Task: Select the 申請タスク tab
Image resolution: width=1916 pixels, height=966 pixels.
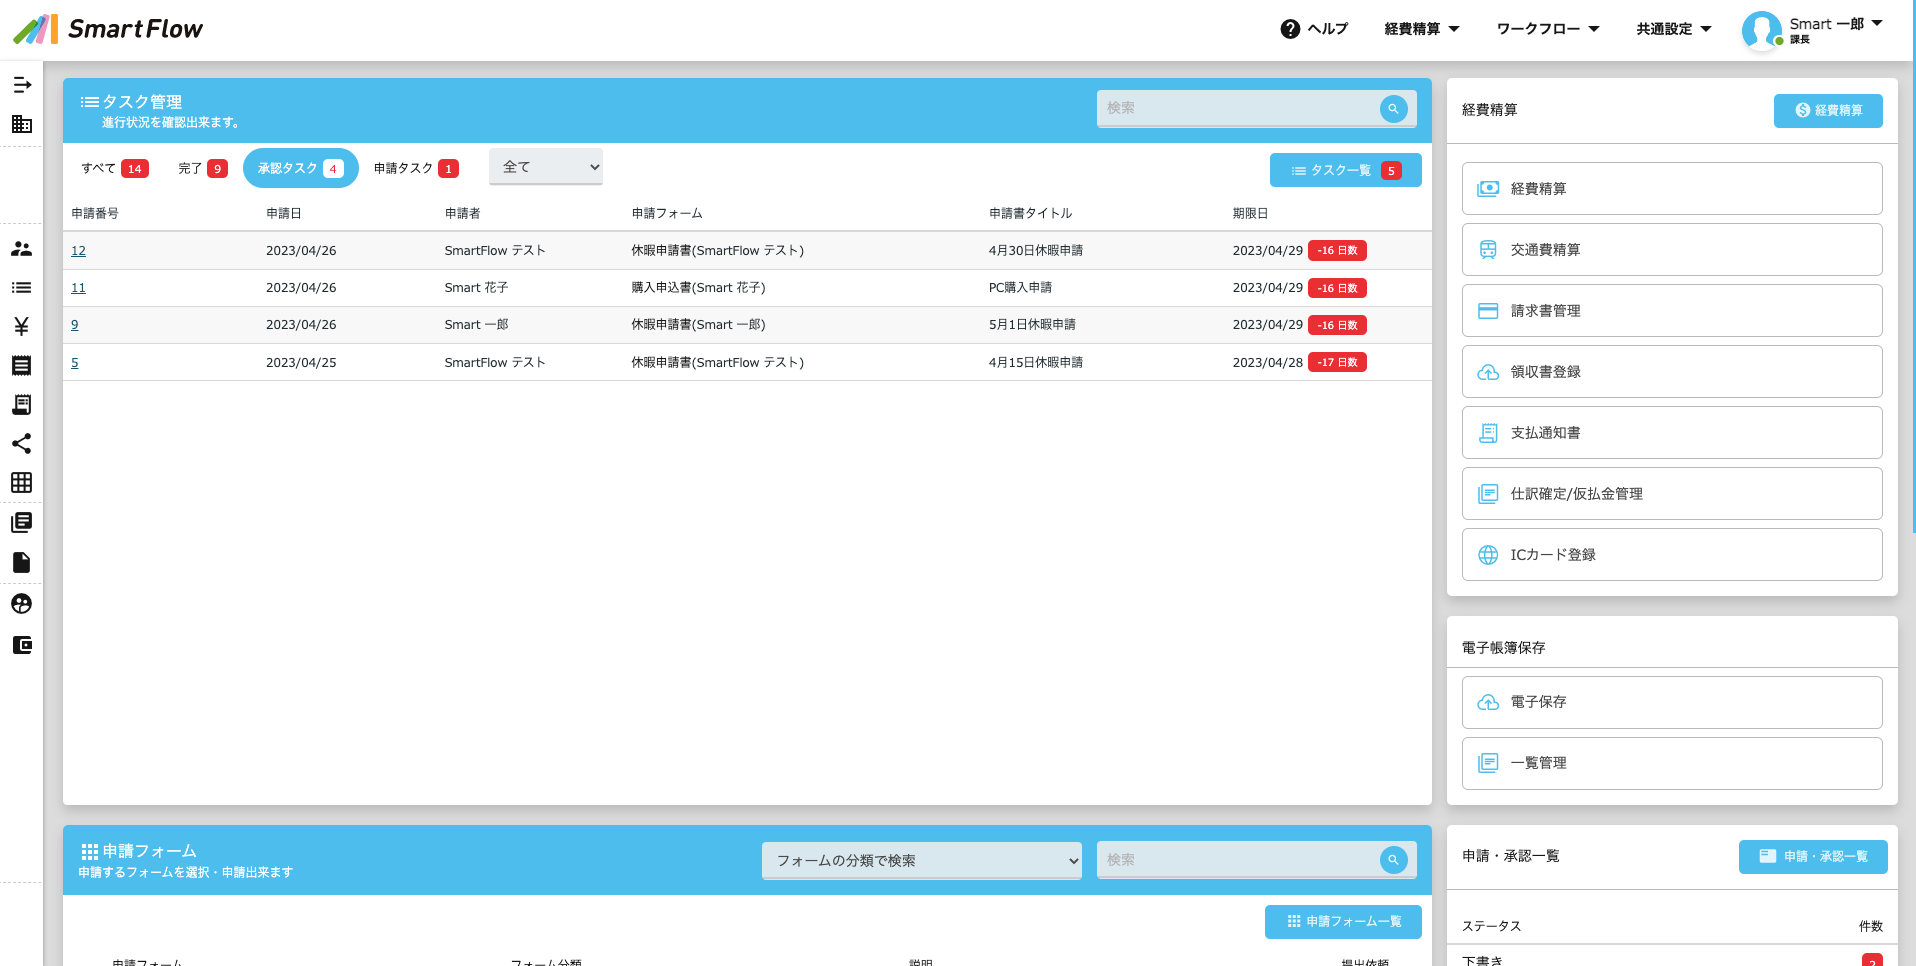Action: point(415,168)
